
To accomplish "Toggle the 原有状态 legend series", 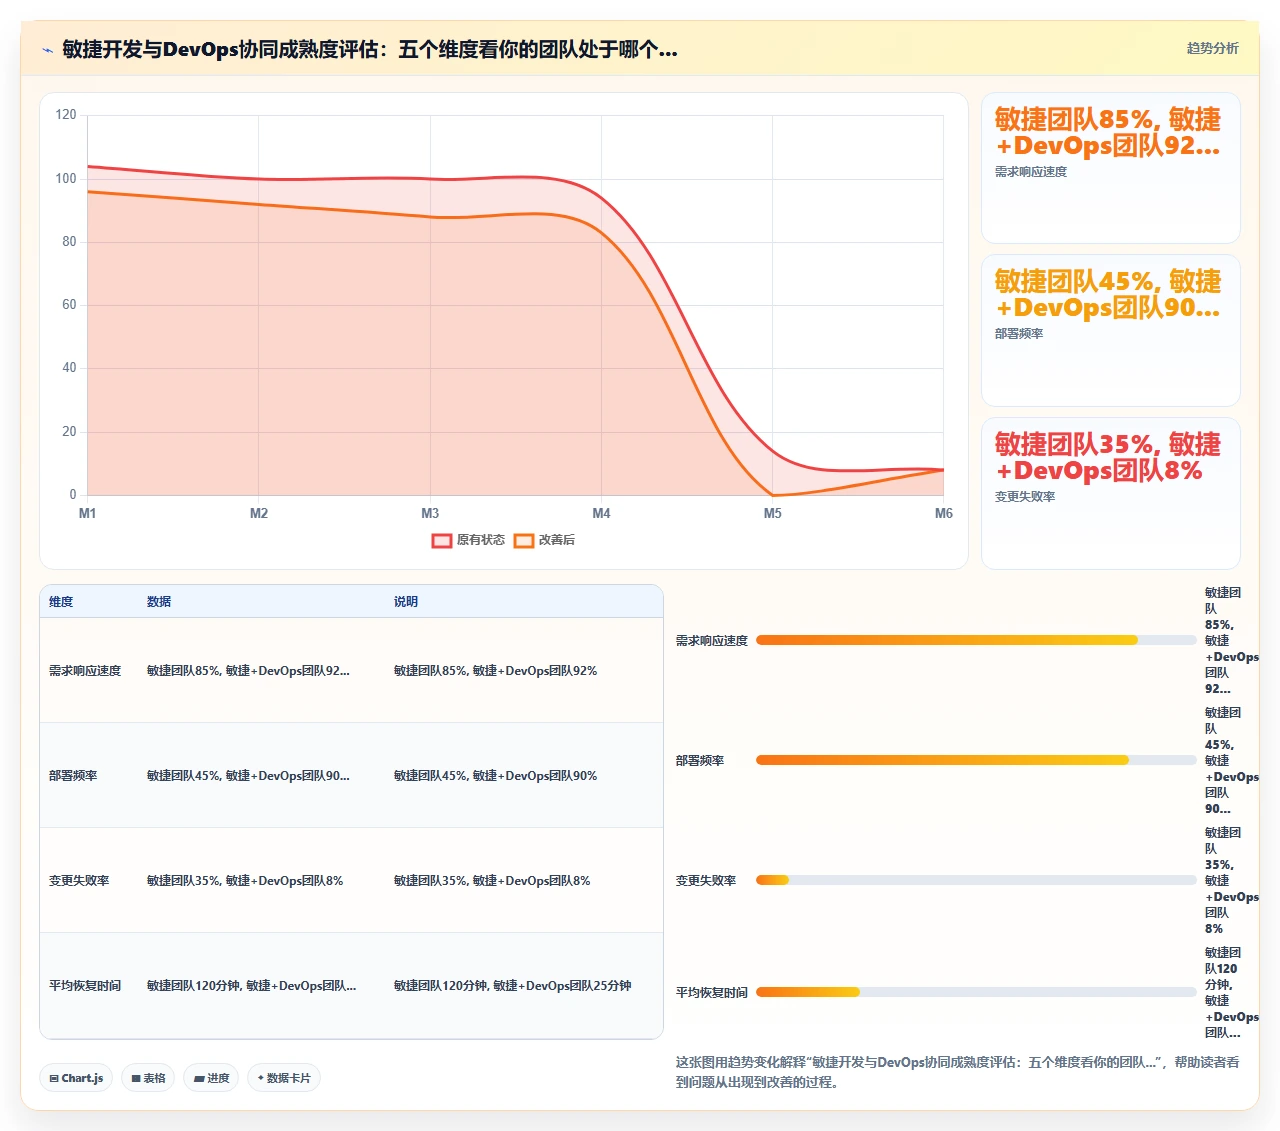I will [468, 540].
